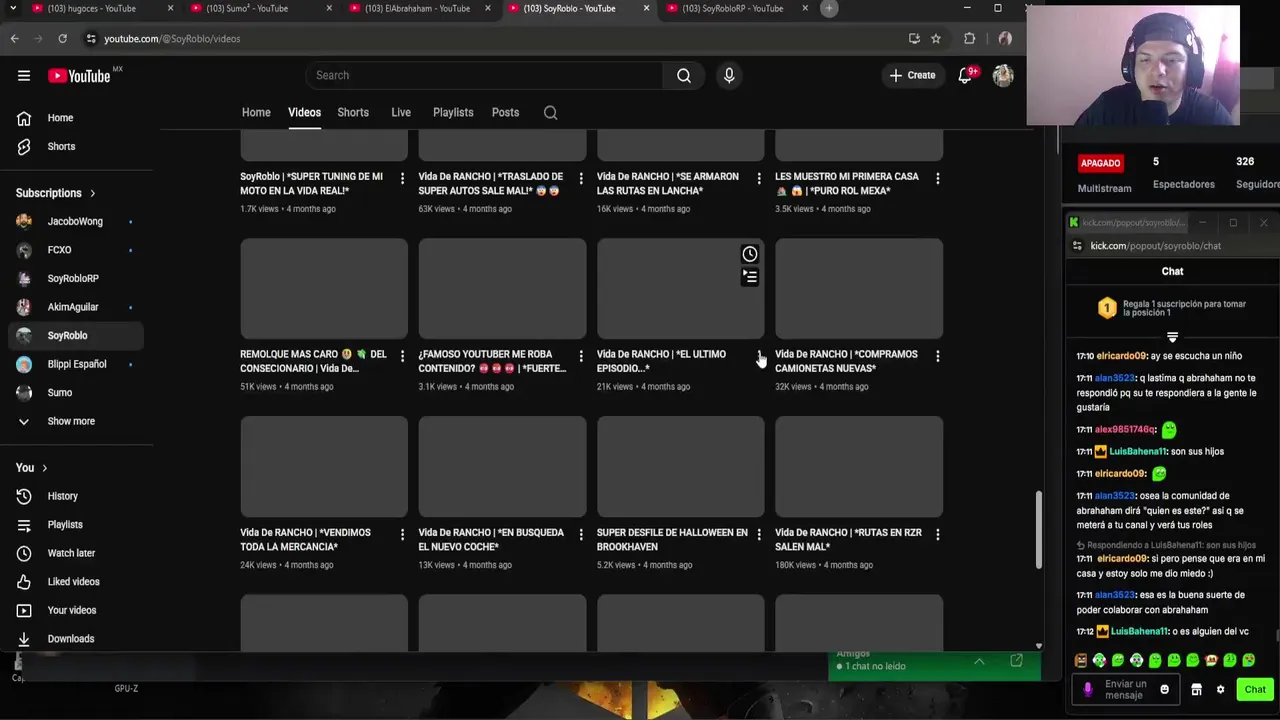Screen dimensions: 1280x720
Task: Open Kick chat shop icon
Action: click(x=1196, y=689)
